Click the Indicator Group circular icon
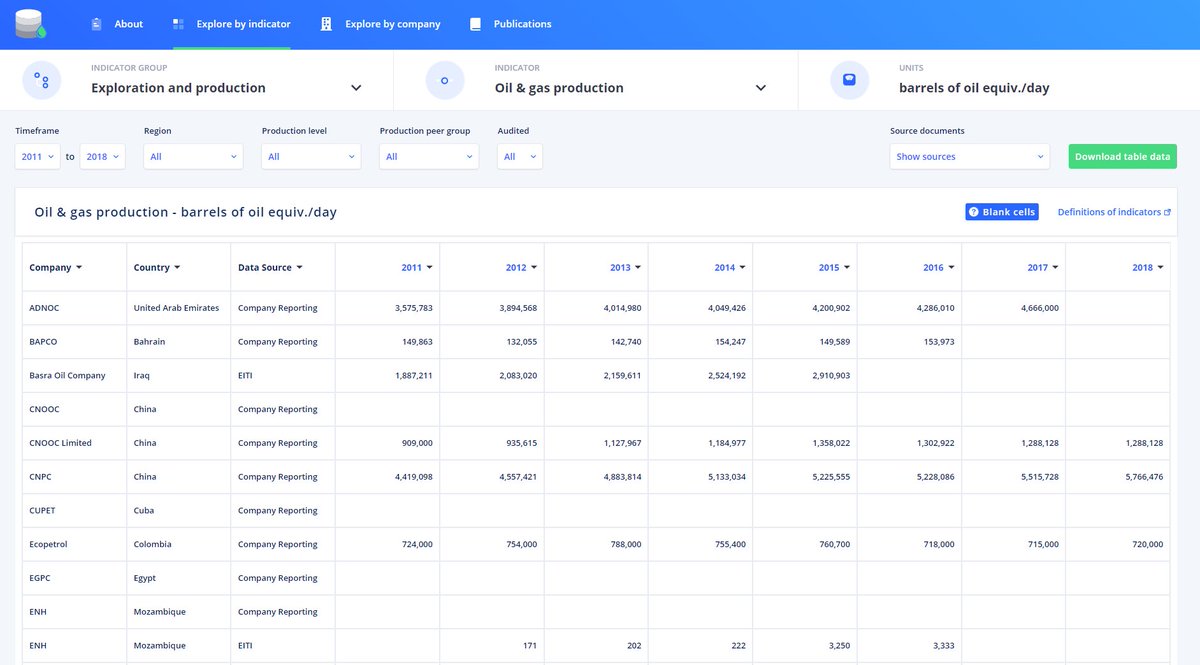This screenshot has height=665, width=1200. point(42,80)
